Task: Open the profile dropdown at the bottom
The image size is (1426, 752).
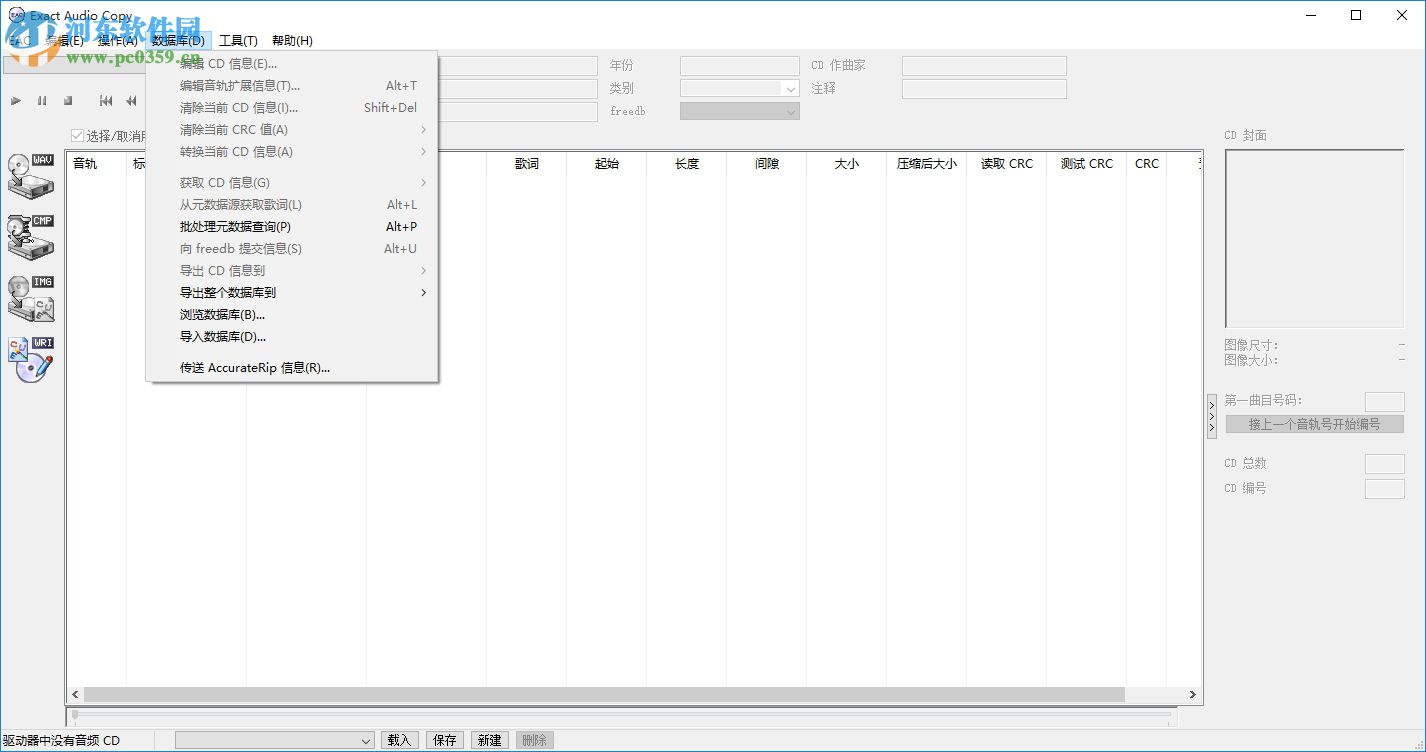Action: coord(366,740)
